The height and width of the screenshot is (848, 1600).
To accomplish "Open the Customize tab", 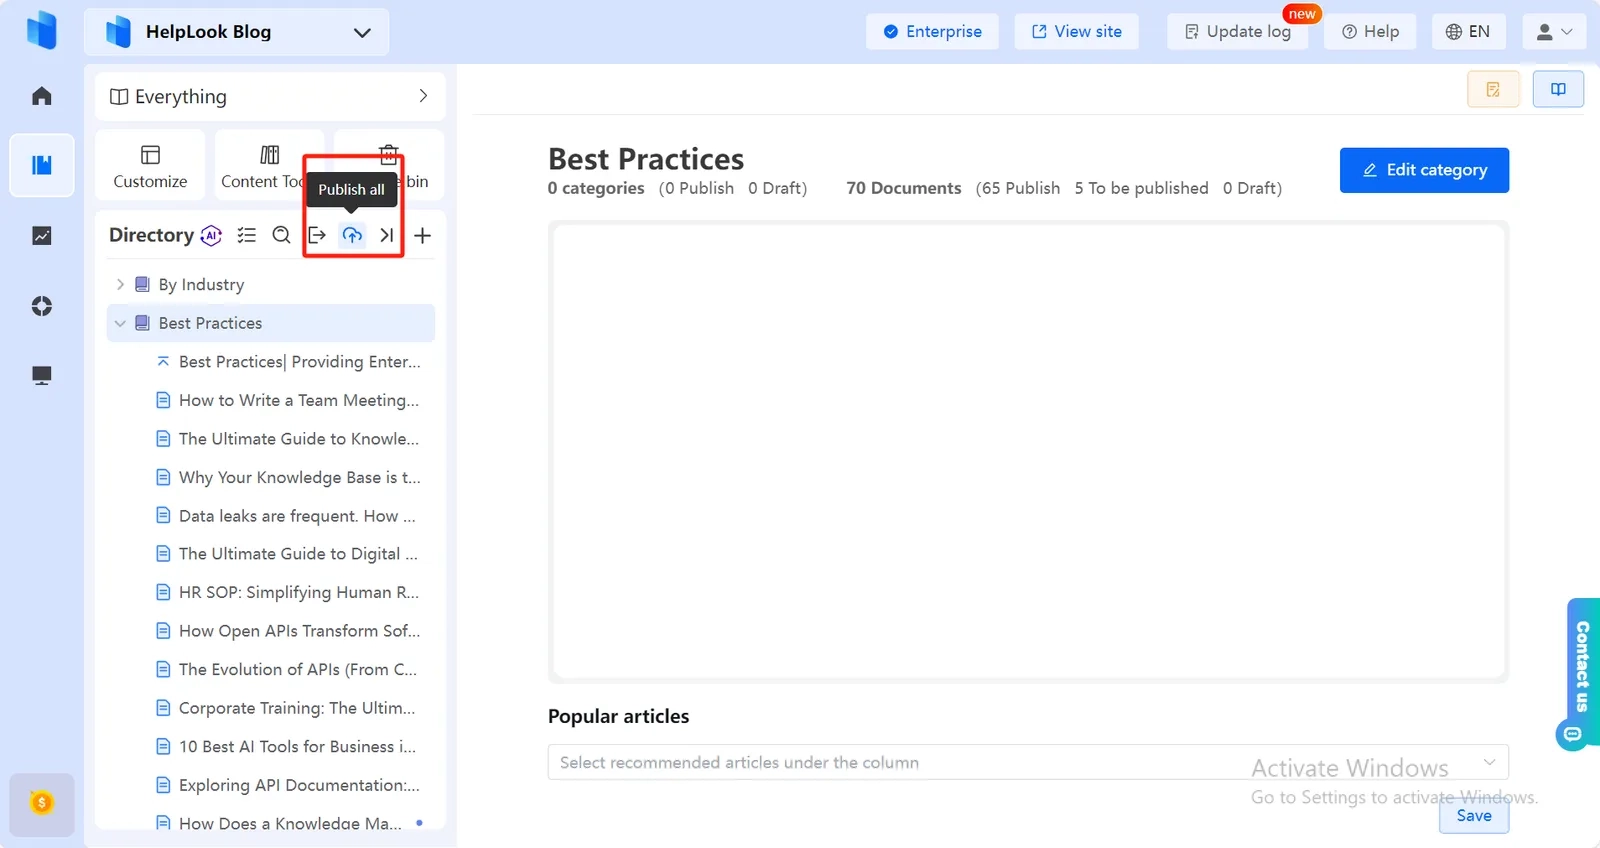I will [x=150, y=166].
